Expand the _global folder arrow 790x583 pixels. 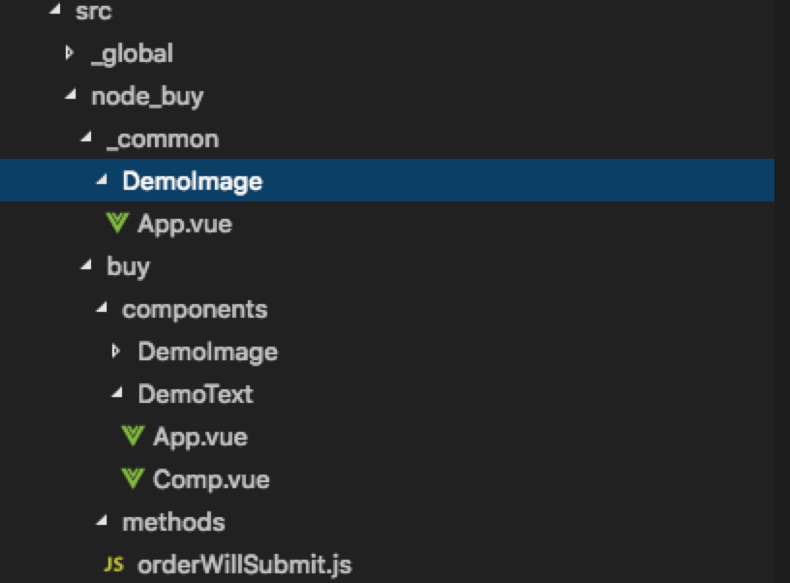coord(70,52)
